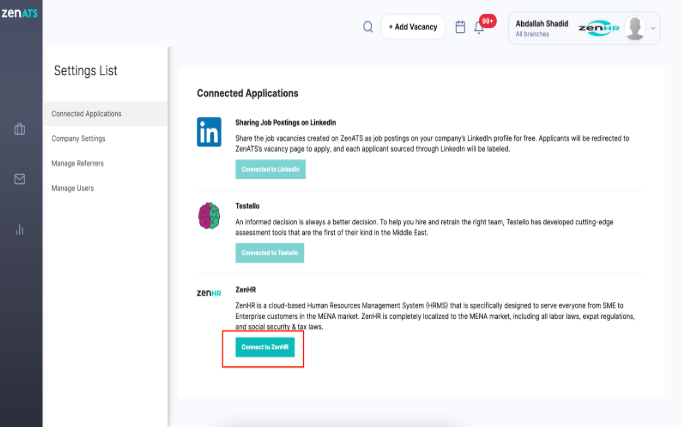Open the bar chart reports icon

(20, 229)
